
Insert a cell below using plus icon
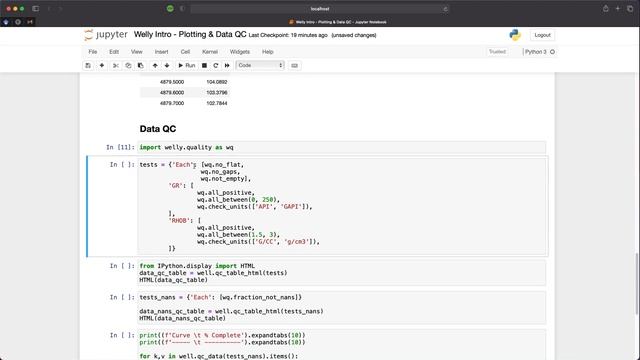(102, 65)
